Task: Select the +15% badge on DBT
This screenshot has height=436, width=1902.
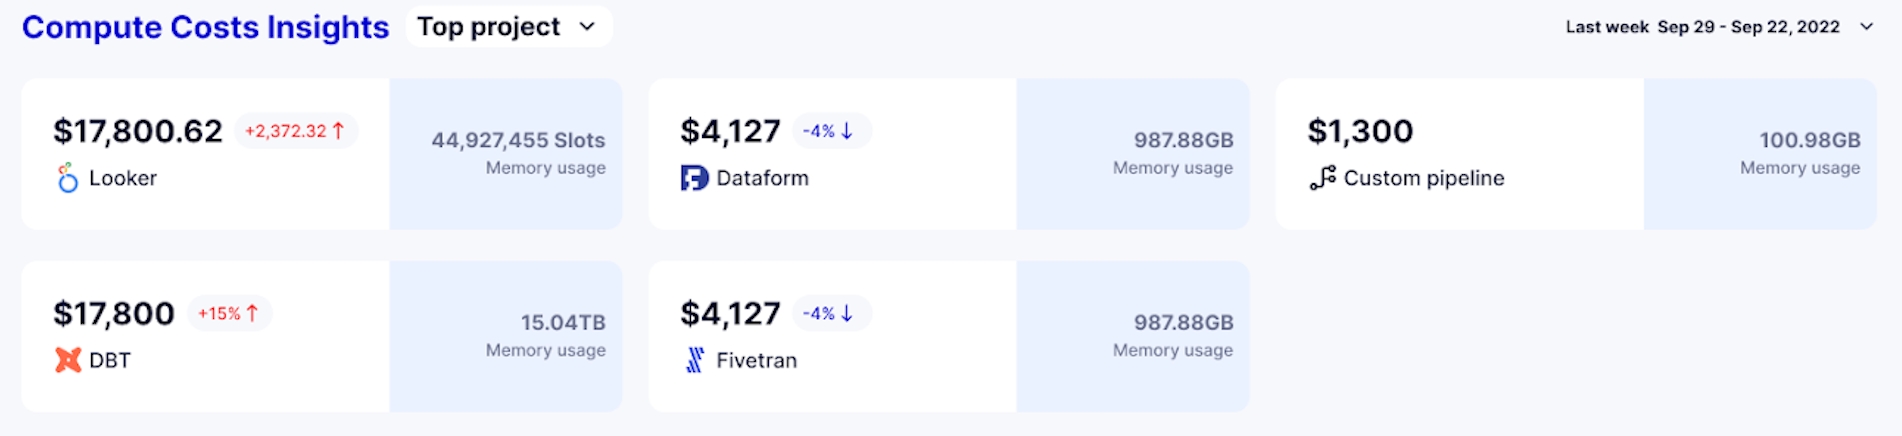Action: tap(228, 313)
